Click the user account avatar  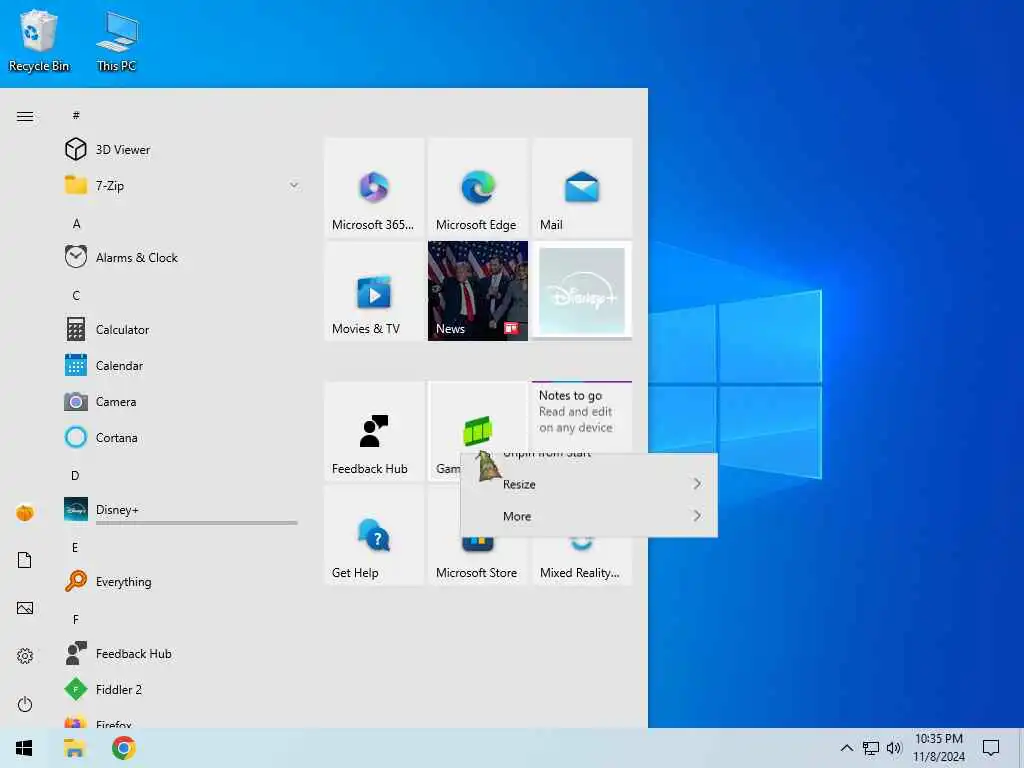(x=25, y=513)
